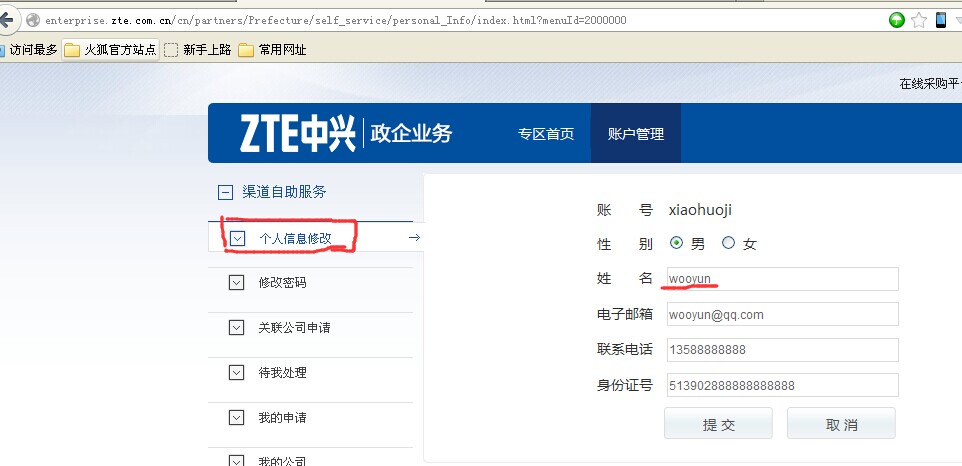The width and height of the screenshot is (962, 466).
Task: Expand the 我的公司 chevron box
Action: pyautogui.click(x=236, y=461)
